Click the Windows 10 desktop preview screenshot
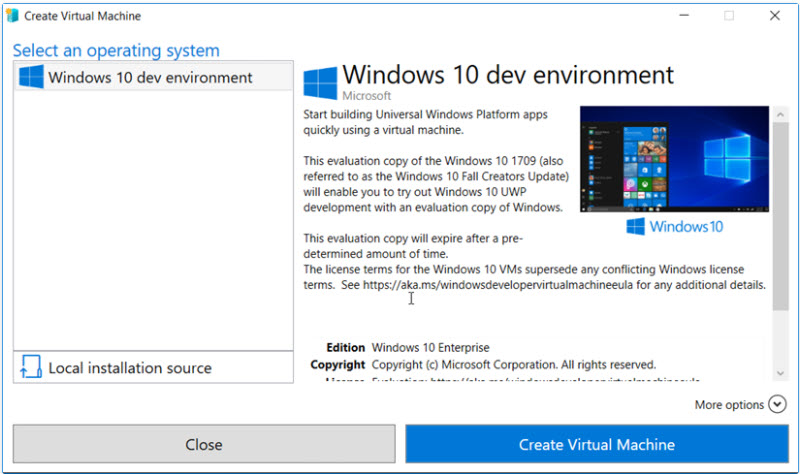The height and width of the screenshot is (474, 800). tap(674, 159)
